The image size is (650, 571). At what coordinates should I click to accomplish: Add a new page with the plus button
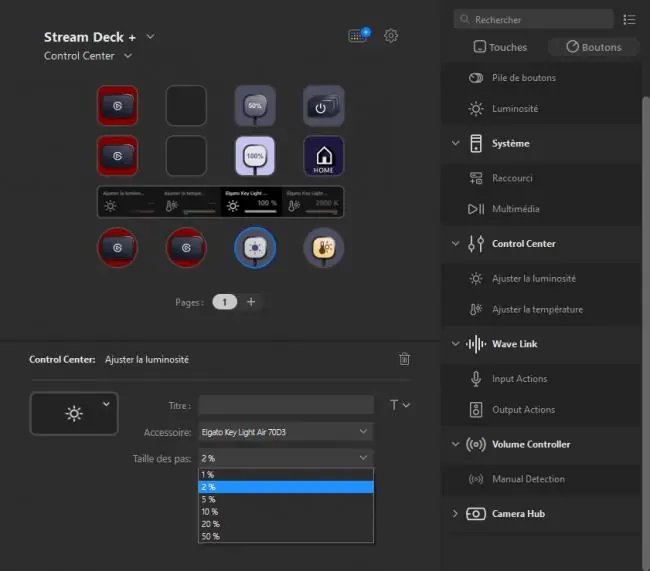pos(251,302)
